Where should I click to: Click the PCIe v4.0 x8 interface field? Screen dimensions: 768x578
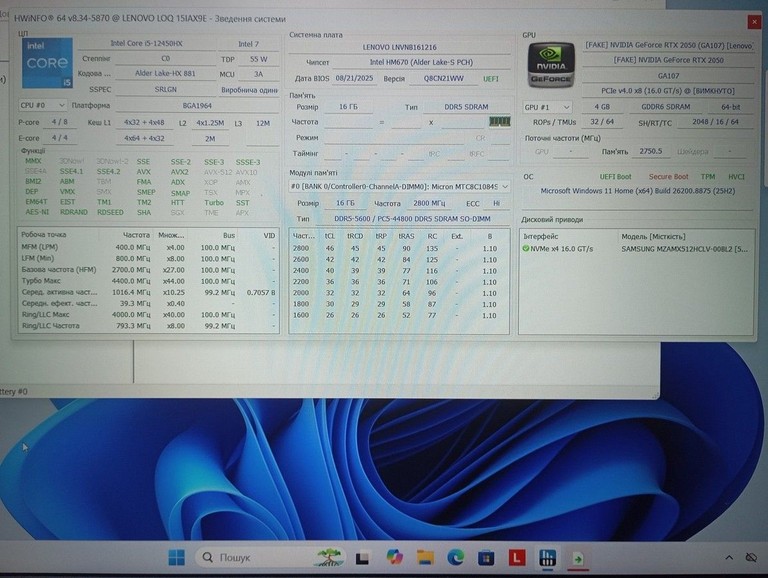tap(668, 91)
